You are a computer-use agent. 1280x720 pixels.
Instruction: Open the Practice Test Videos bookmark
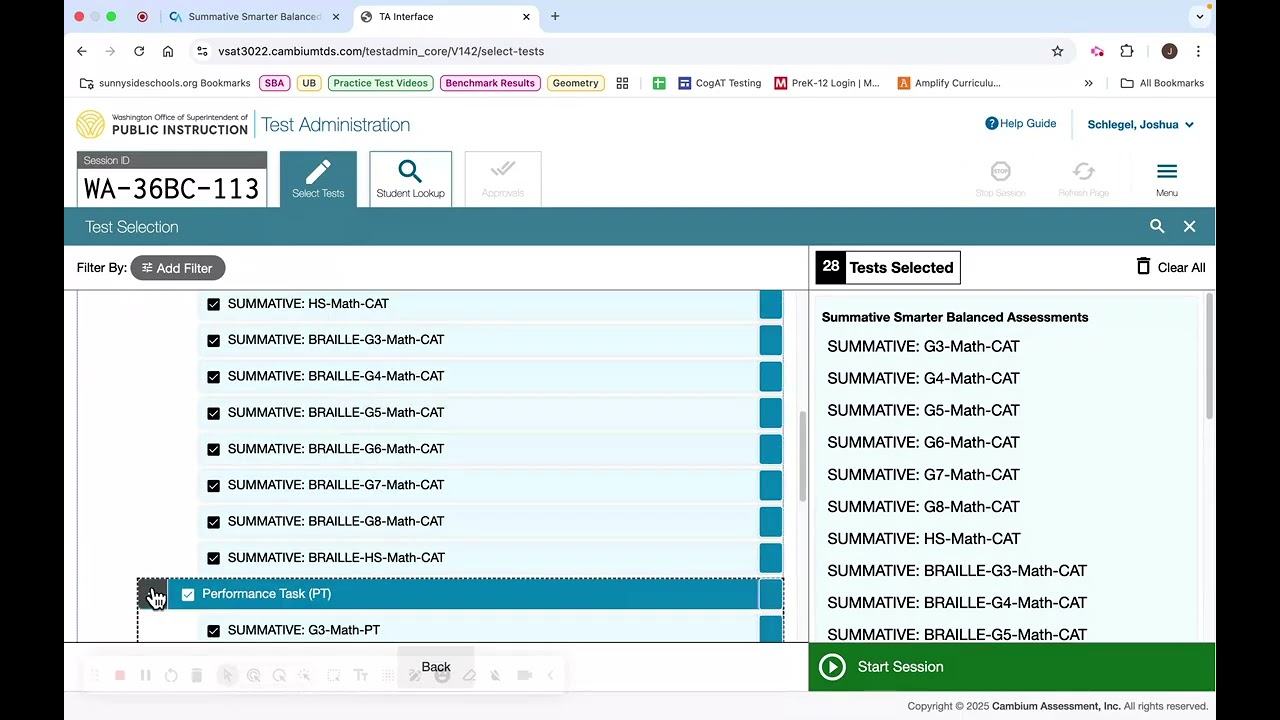[380, 83]
